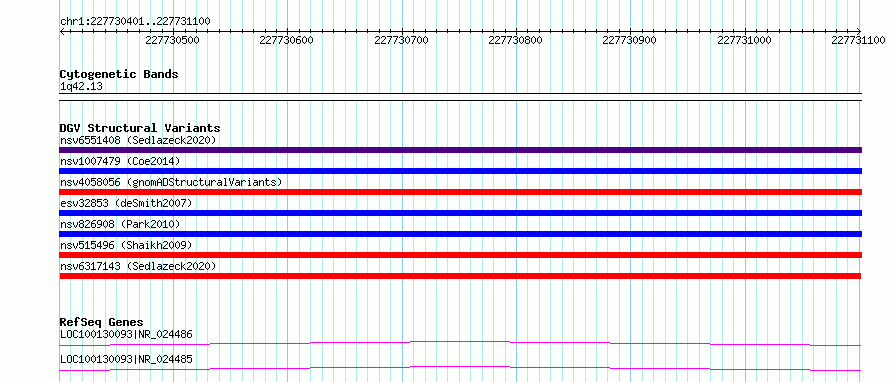Click ruler position 227730600
Image resolution: width=890 pixels, height=382 pixels.
click(287, 40)
